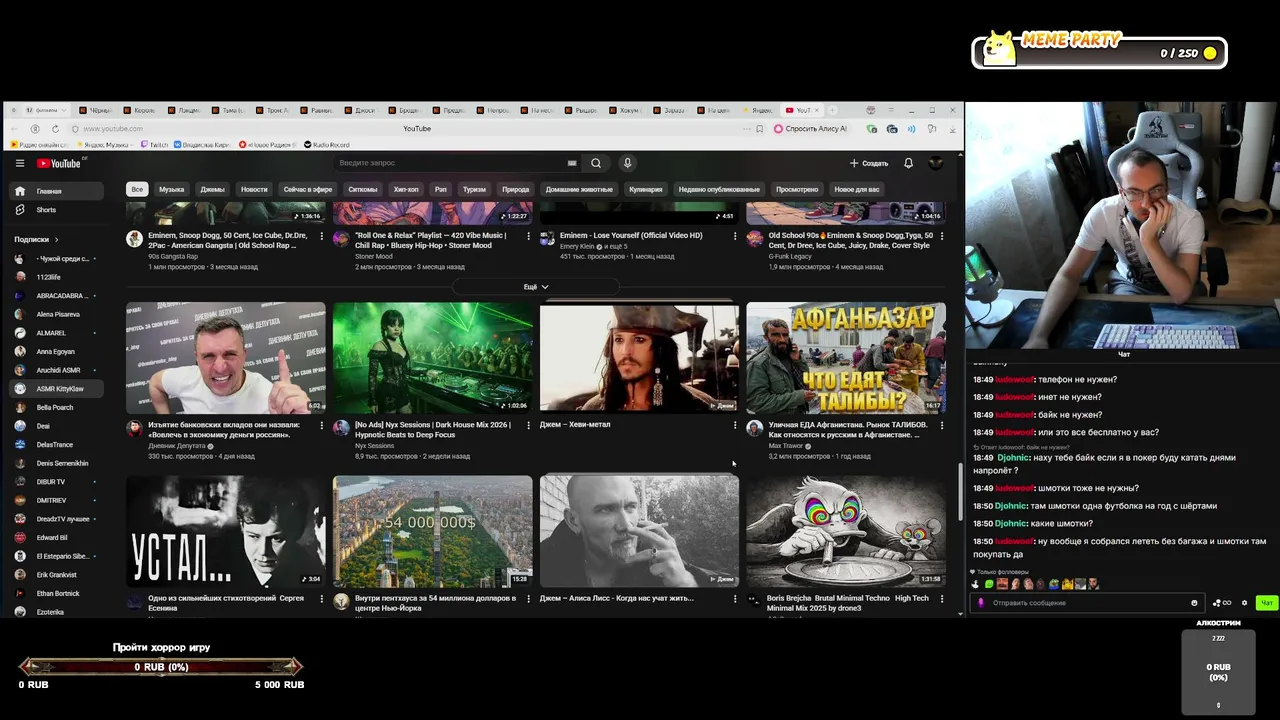Select the Недавно опубликованные chip
This screenshot has height=720, width=1280.
(719, 189)
